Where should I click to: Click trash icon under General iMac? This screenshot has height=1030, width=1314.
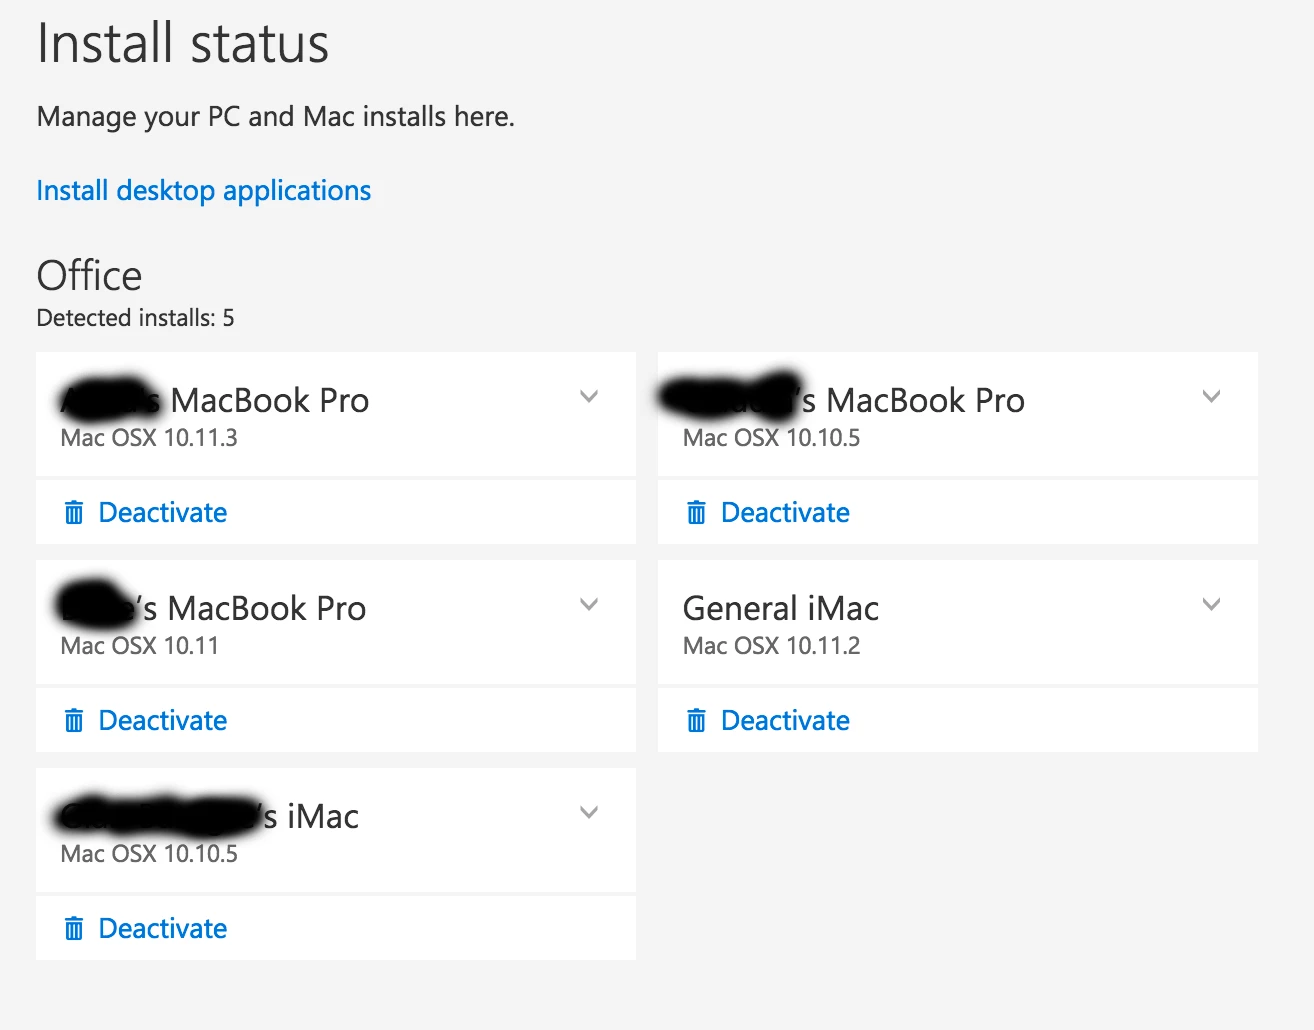pyautogui.click(x=696, y=720)
